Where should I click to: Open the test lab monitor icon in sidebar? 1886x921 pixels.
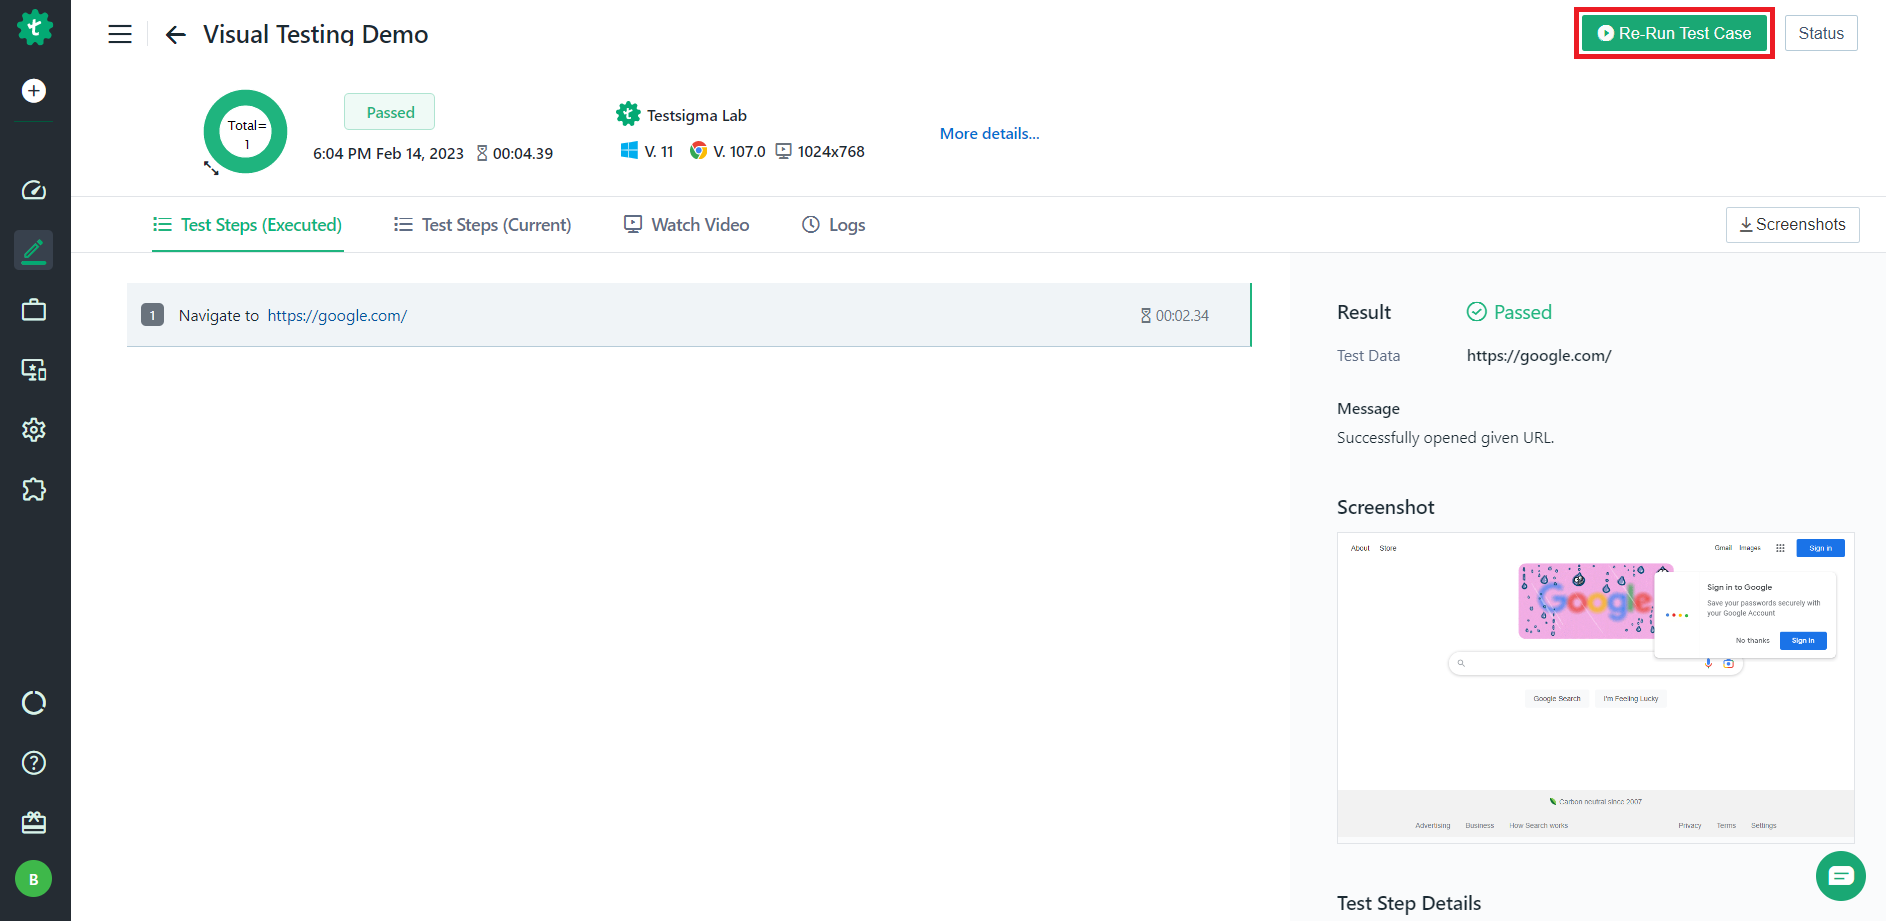[x=34, y=370]
